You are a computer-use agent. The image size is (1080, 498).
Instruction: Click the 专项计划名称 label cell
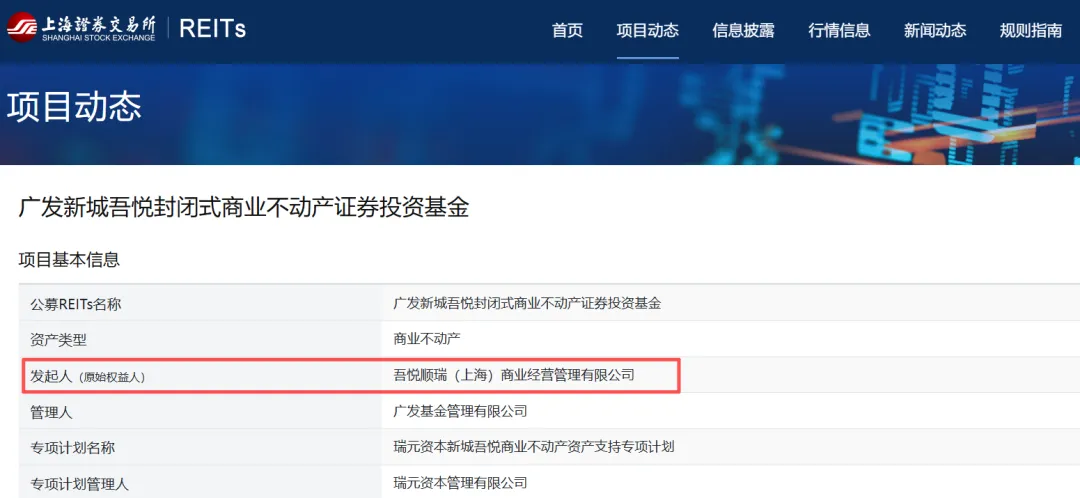point(200,448)
